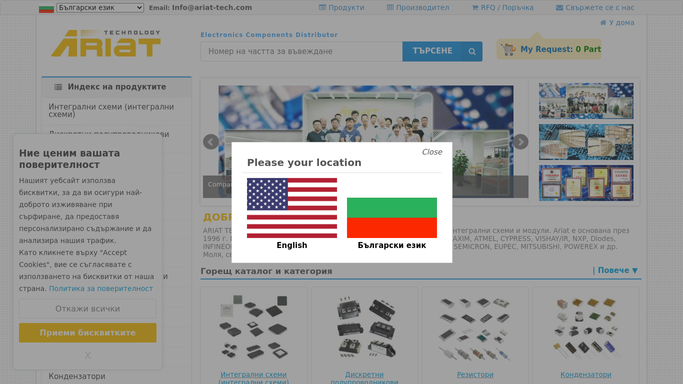The width and height of the screenshot is (683, 384).
Task: Open the certificates thumbnail
Action: [x=586, y=183]
